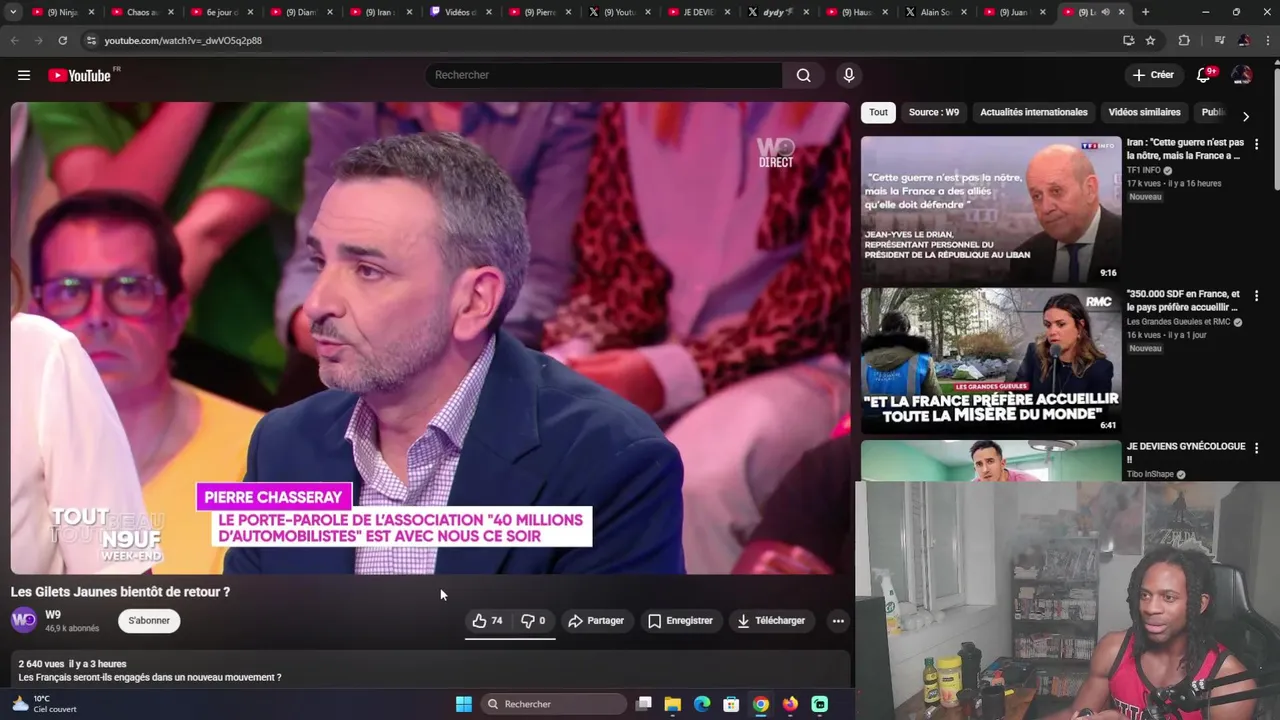Subscribe to W9 with S'abonner
The image size is (1280, 720).
point(149,621)
